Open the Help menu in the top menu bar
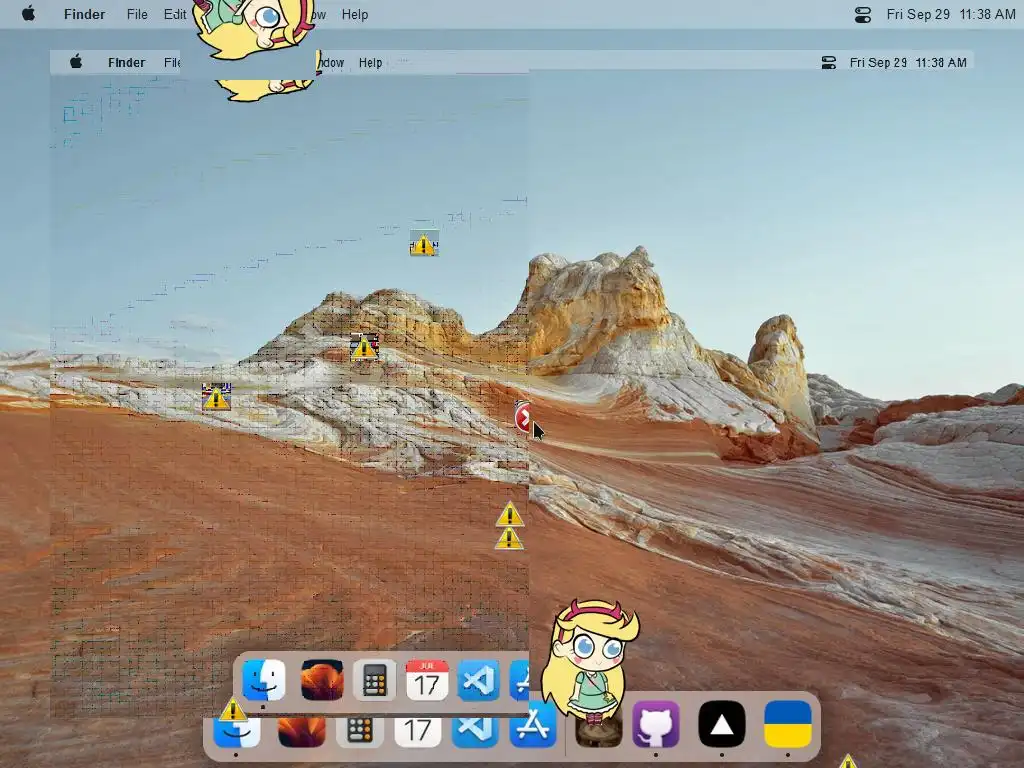 click(355, 14)
